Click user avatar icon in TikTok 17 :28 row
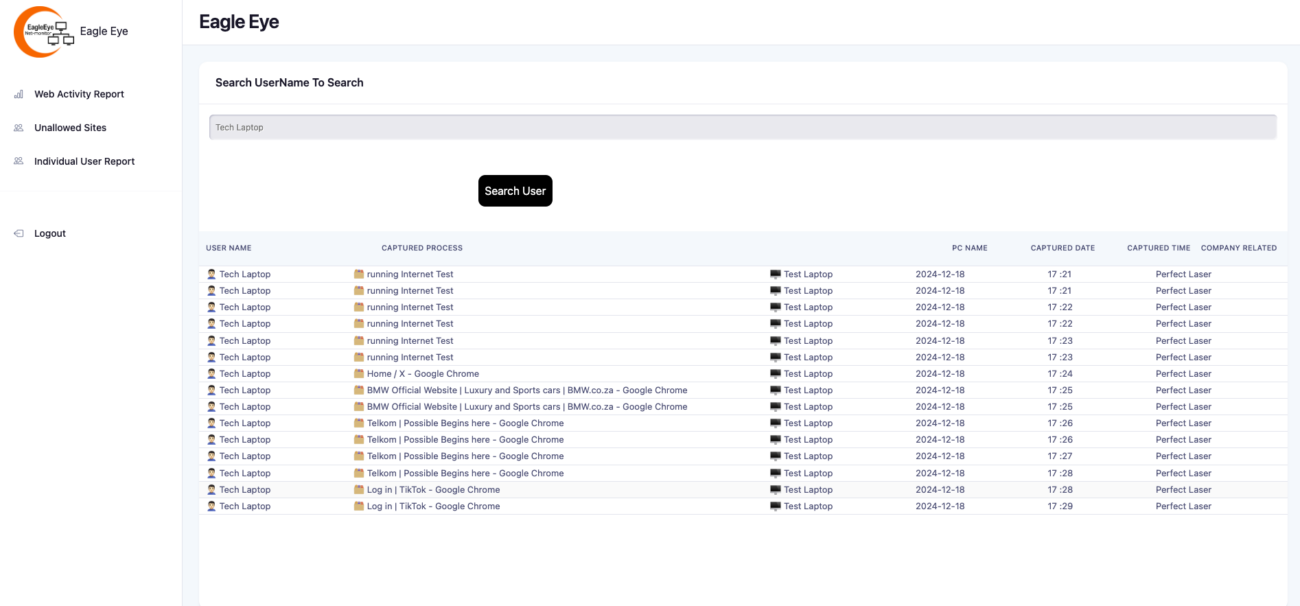The image size is (1300, 606). pos(211,490)
